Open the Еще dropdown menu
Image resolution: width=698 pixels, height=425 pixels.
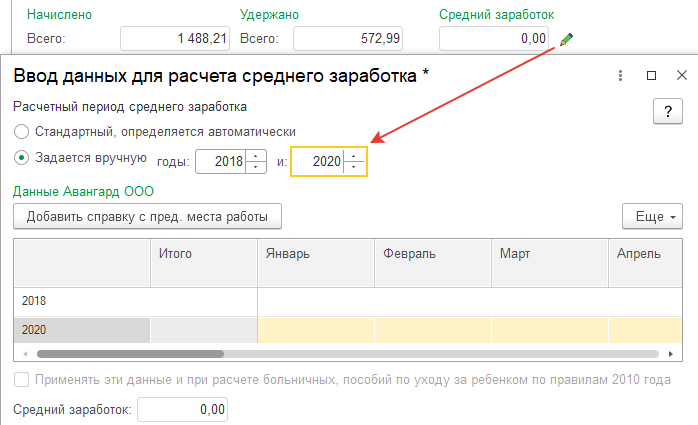point(652,216)
